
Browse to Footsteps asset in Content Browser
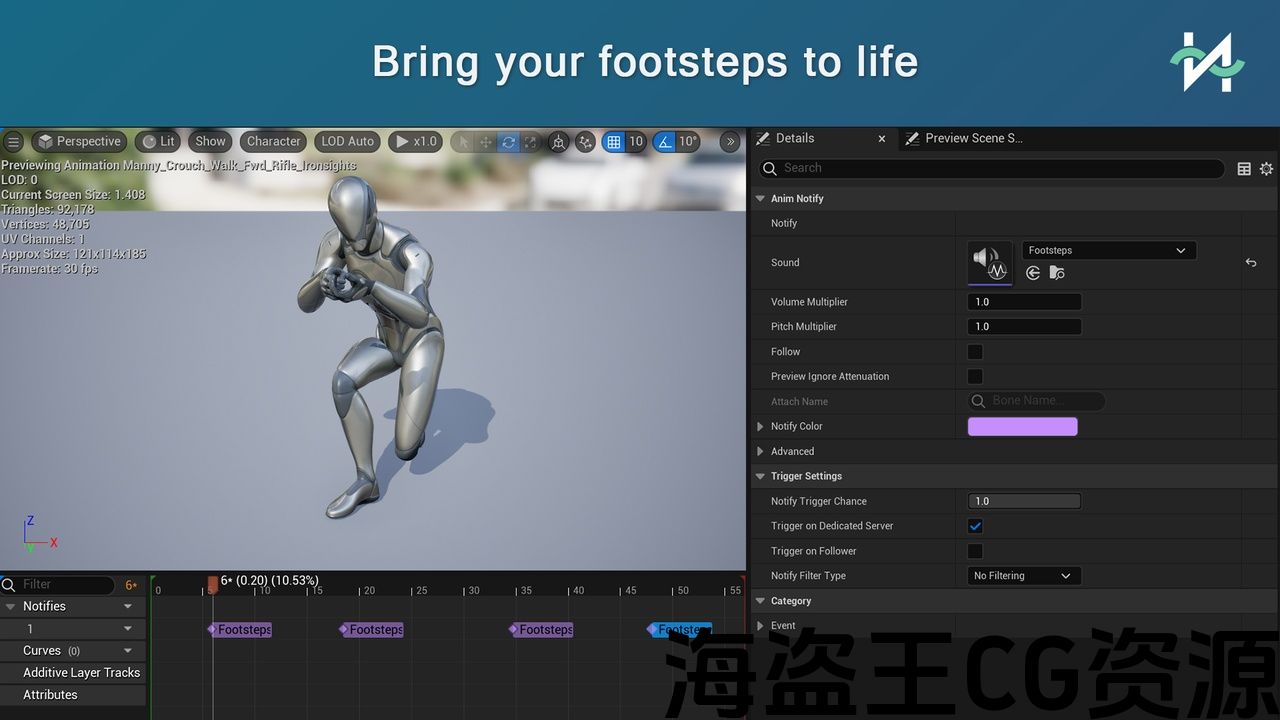click(1057, 273)
